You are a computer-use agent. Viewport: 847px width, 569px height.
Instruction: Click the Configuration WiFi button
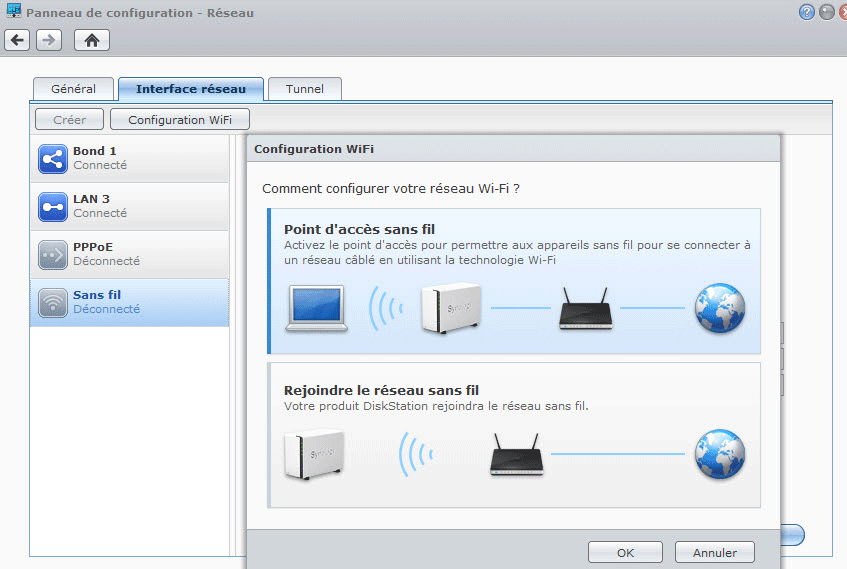tap(180, 119)
